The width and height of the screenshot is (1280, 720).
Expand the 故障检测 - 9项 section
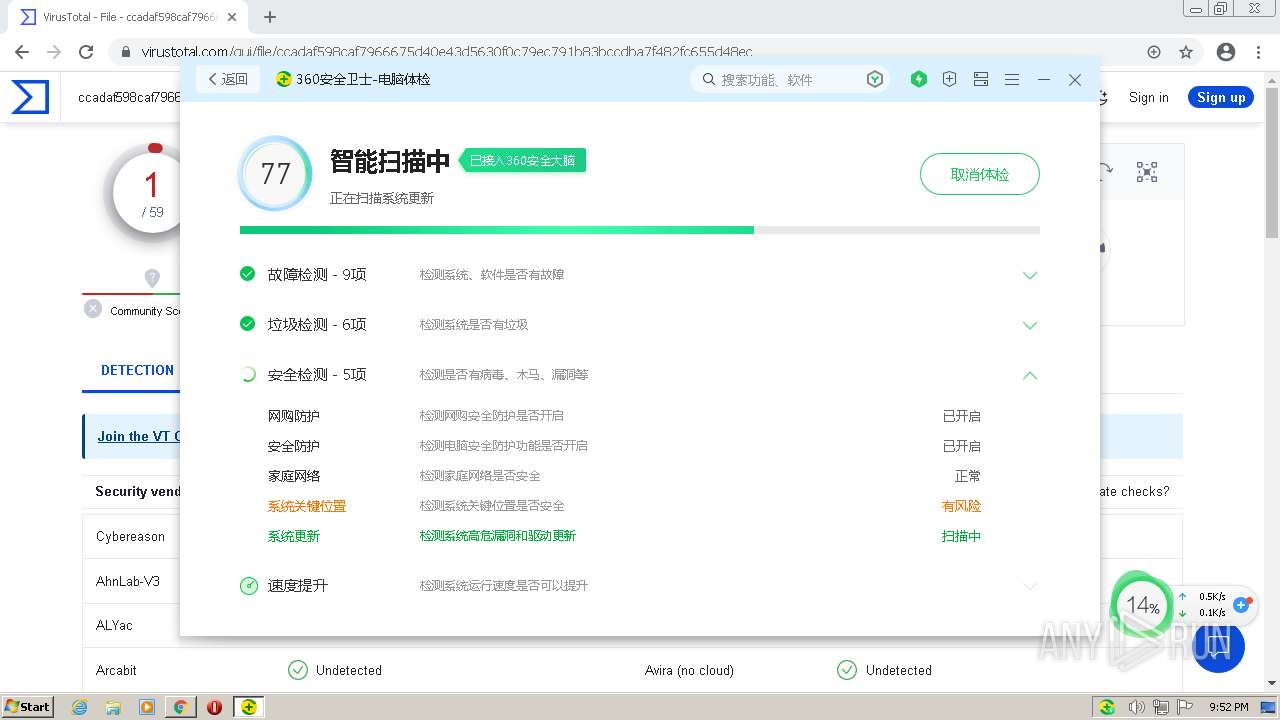[x=1030, y=275]
